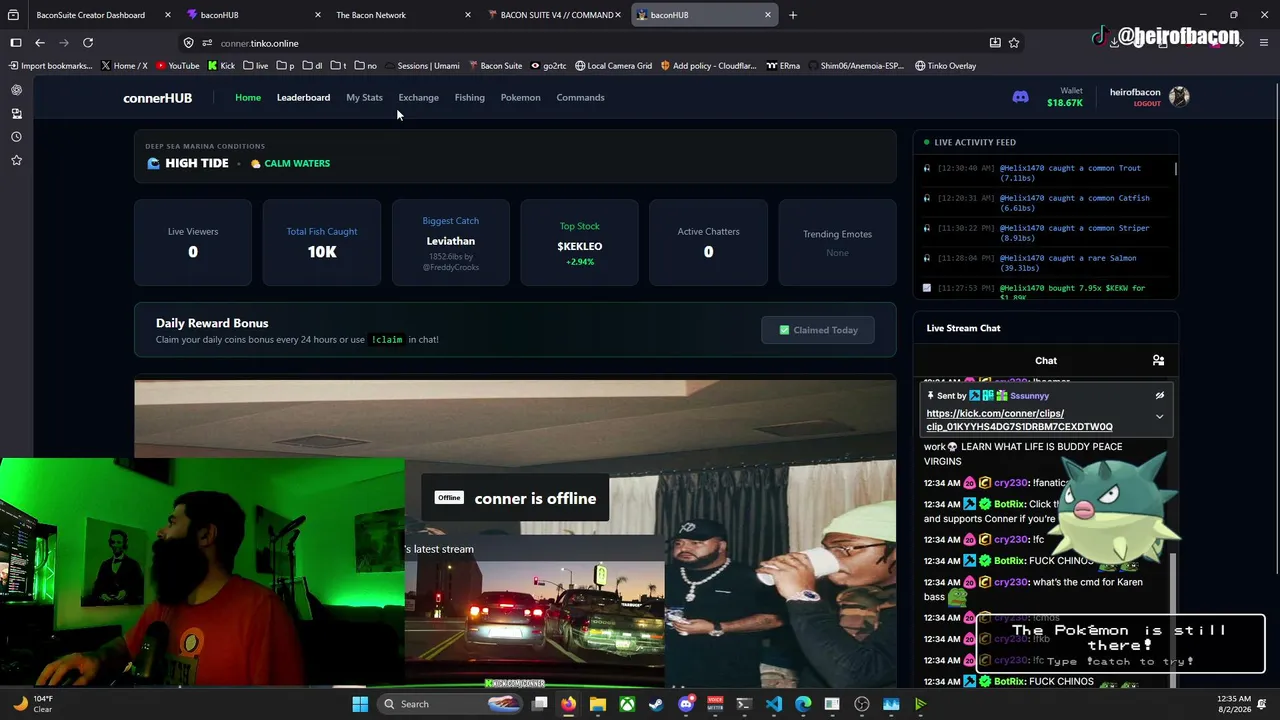
Task: Open Discord from the taskbar
Action: click(x=686, y=704)
